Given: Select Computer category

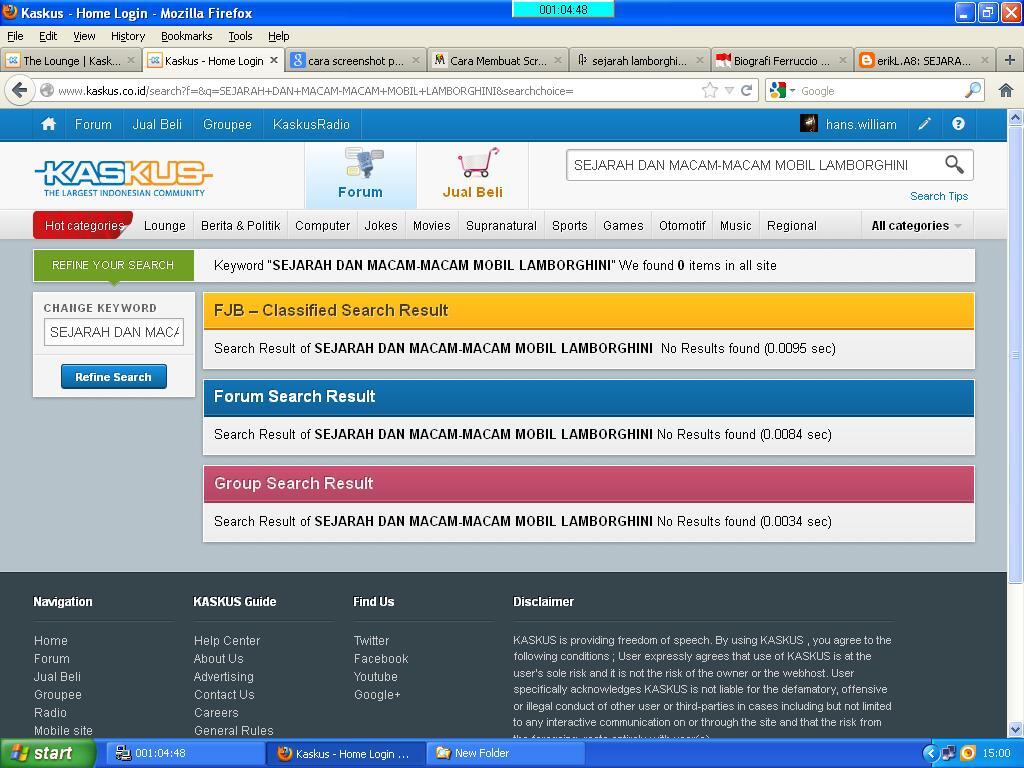Looking at the screenshot, I should 323,226.
